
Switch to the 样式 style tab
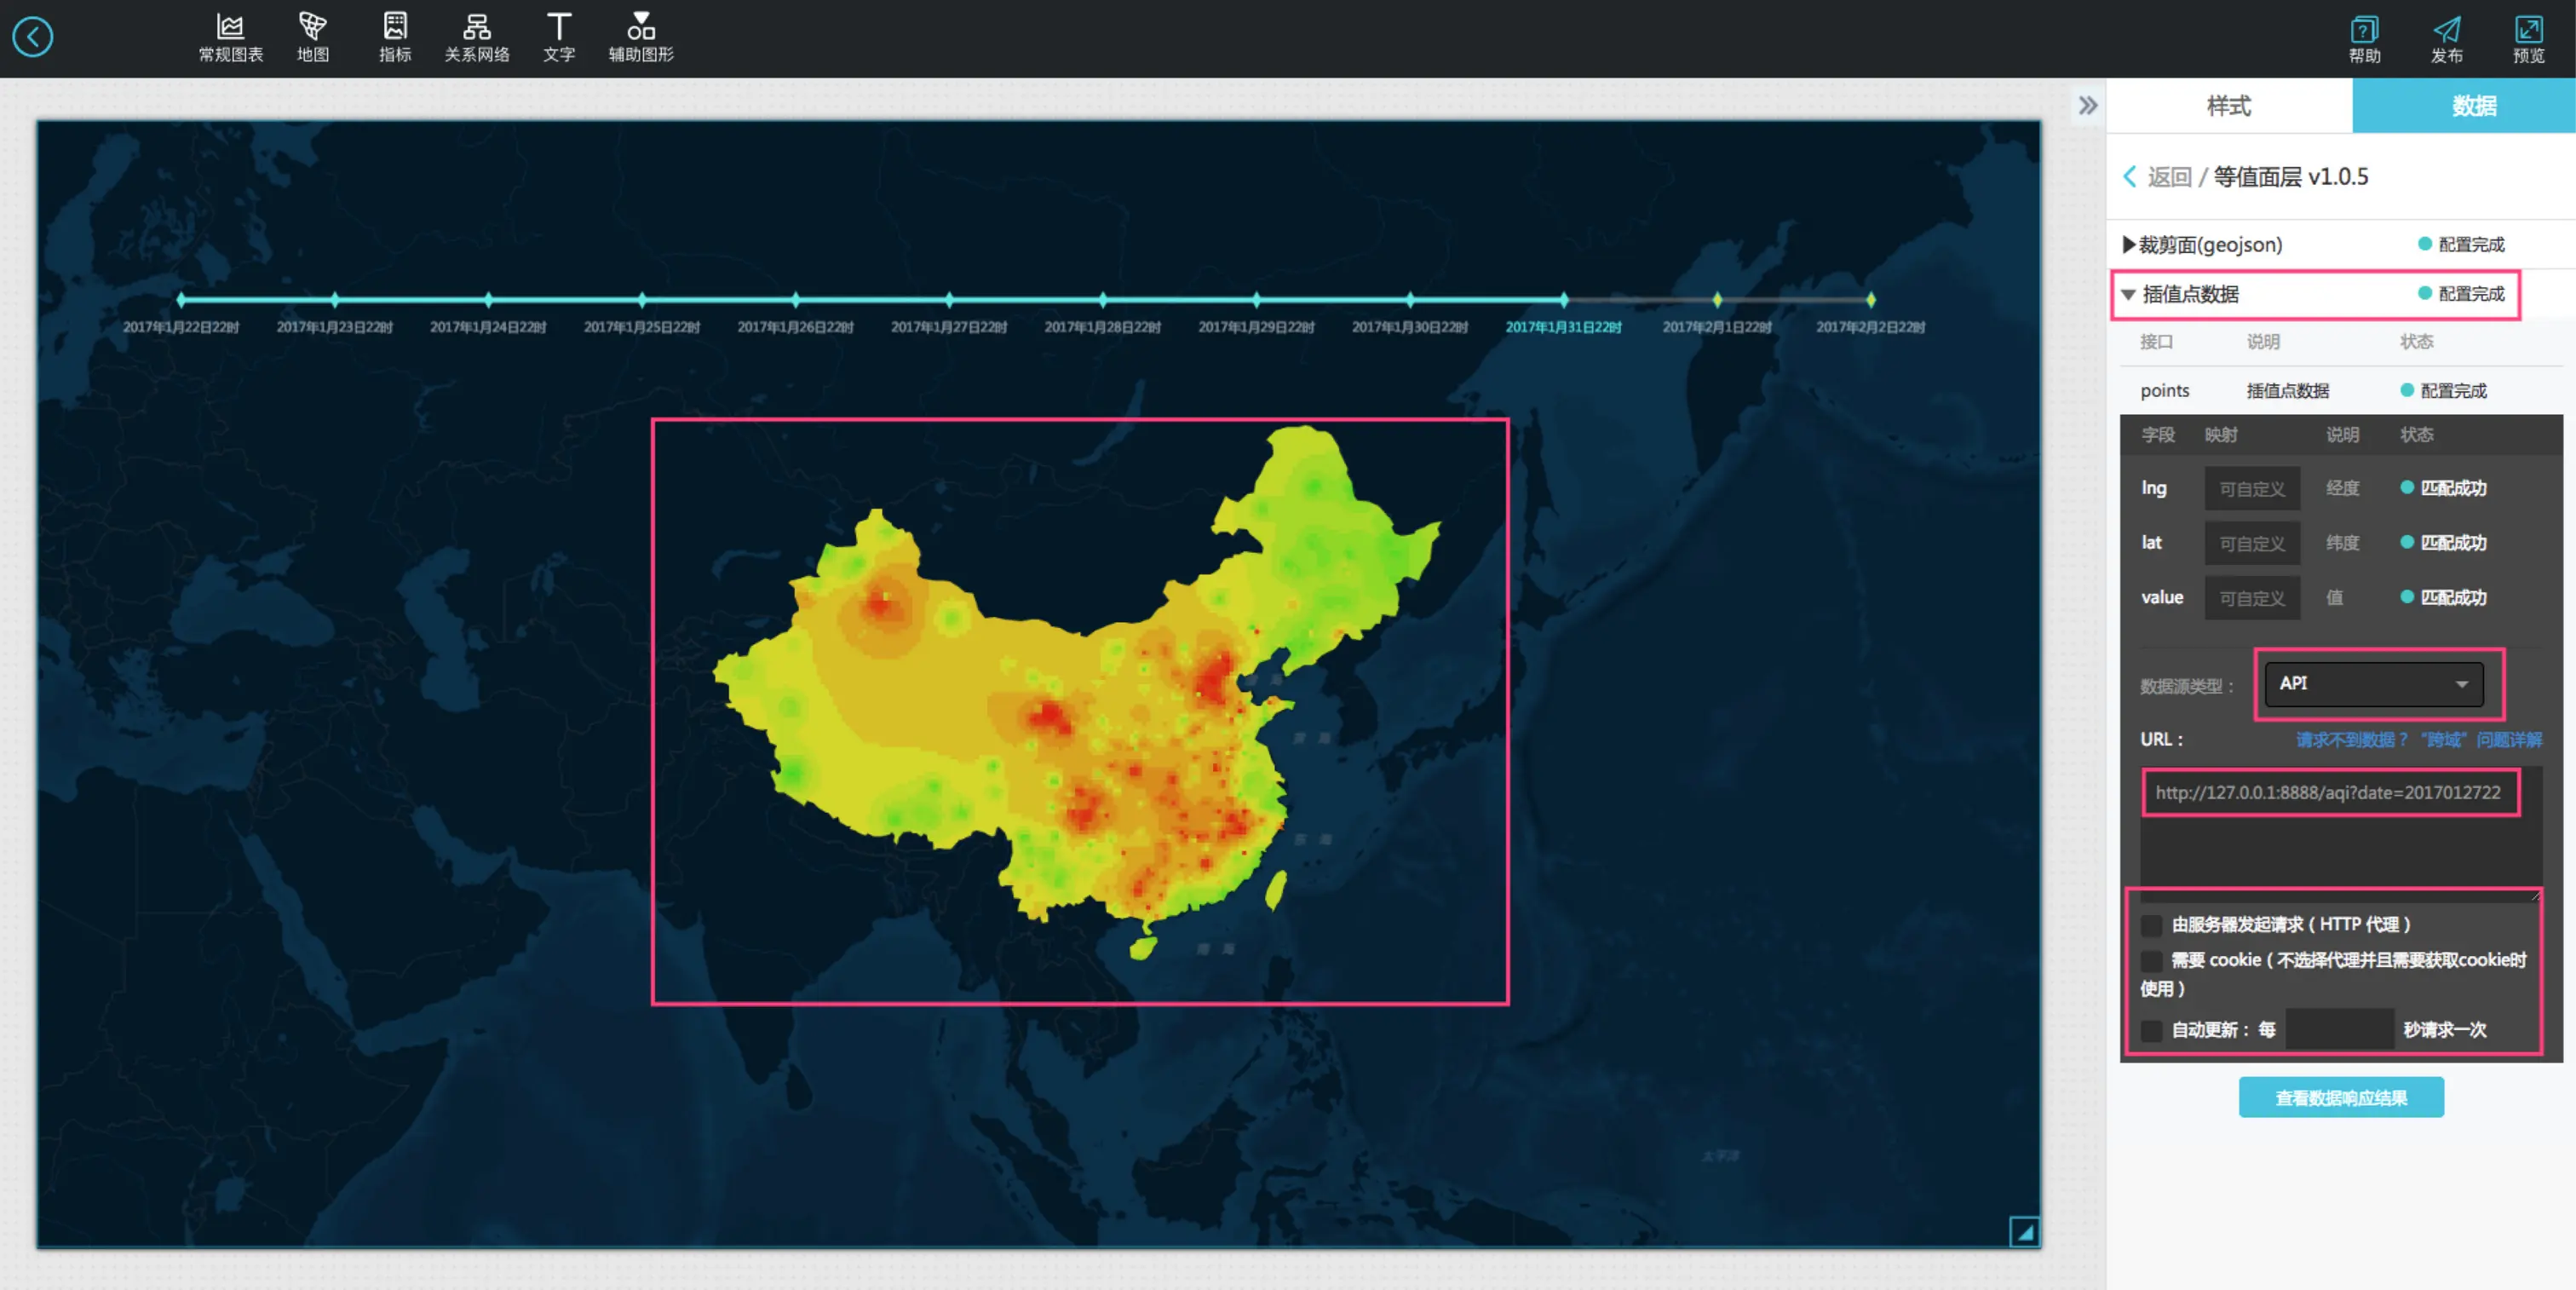coord(2228,106)
